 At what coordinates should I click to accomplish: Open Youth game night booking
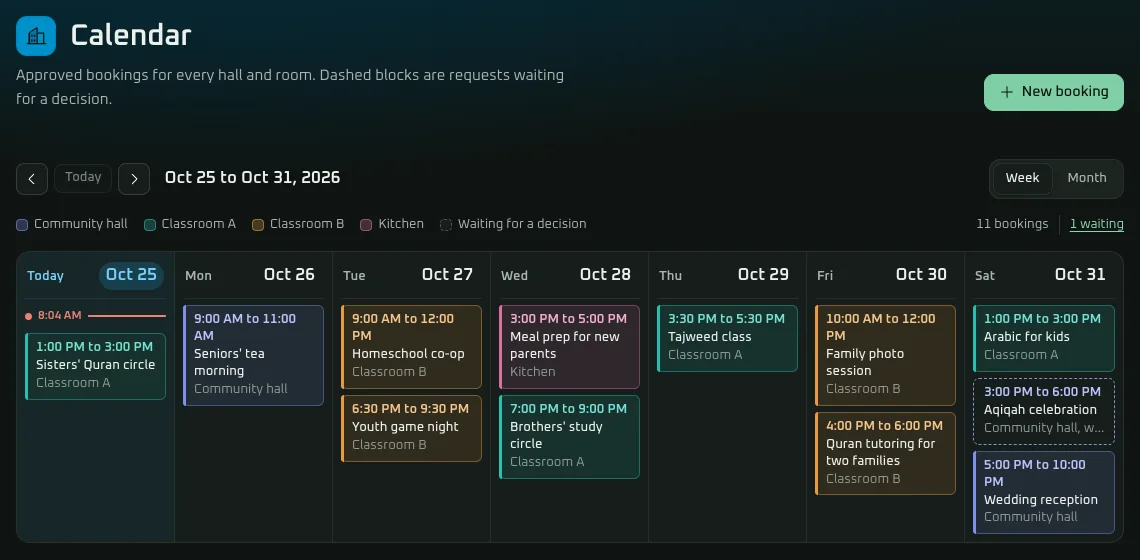point(412,428)
